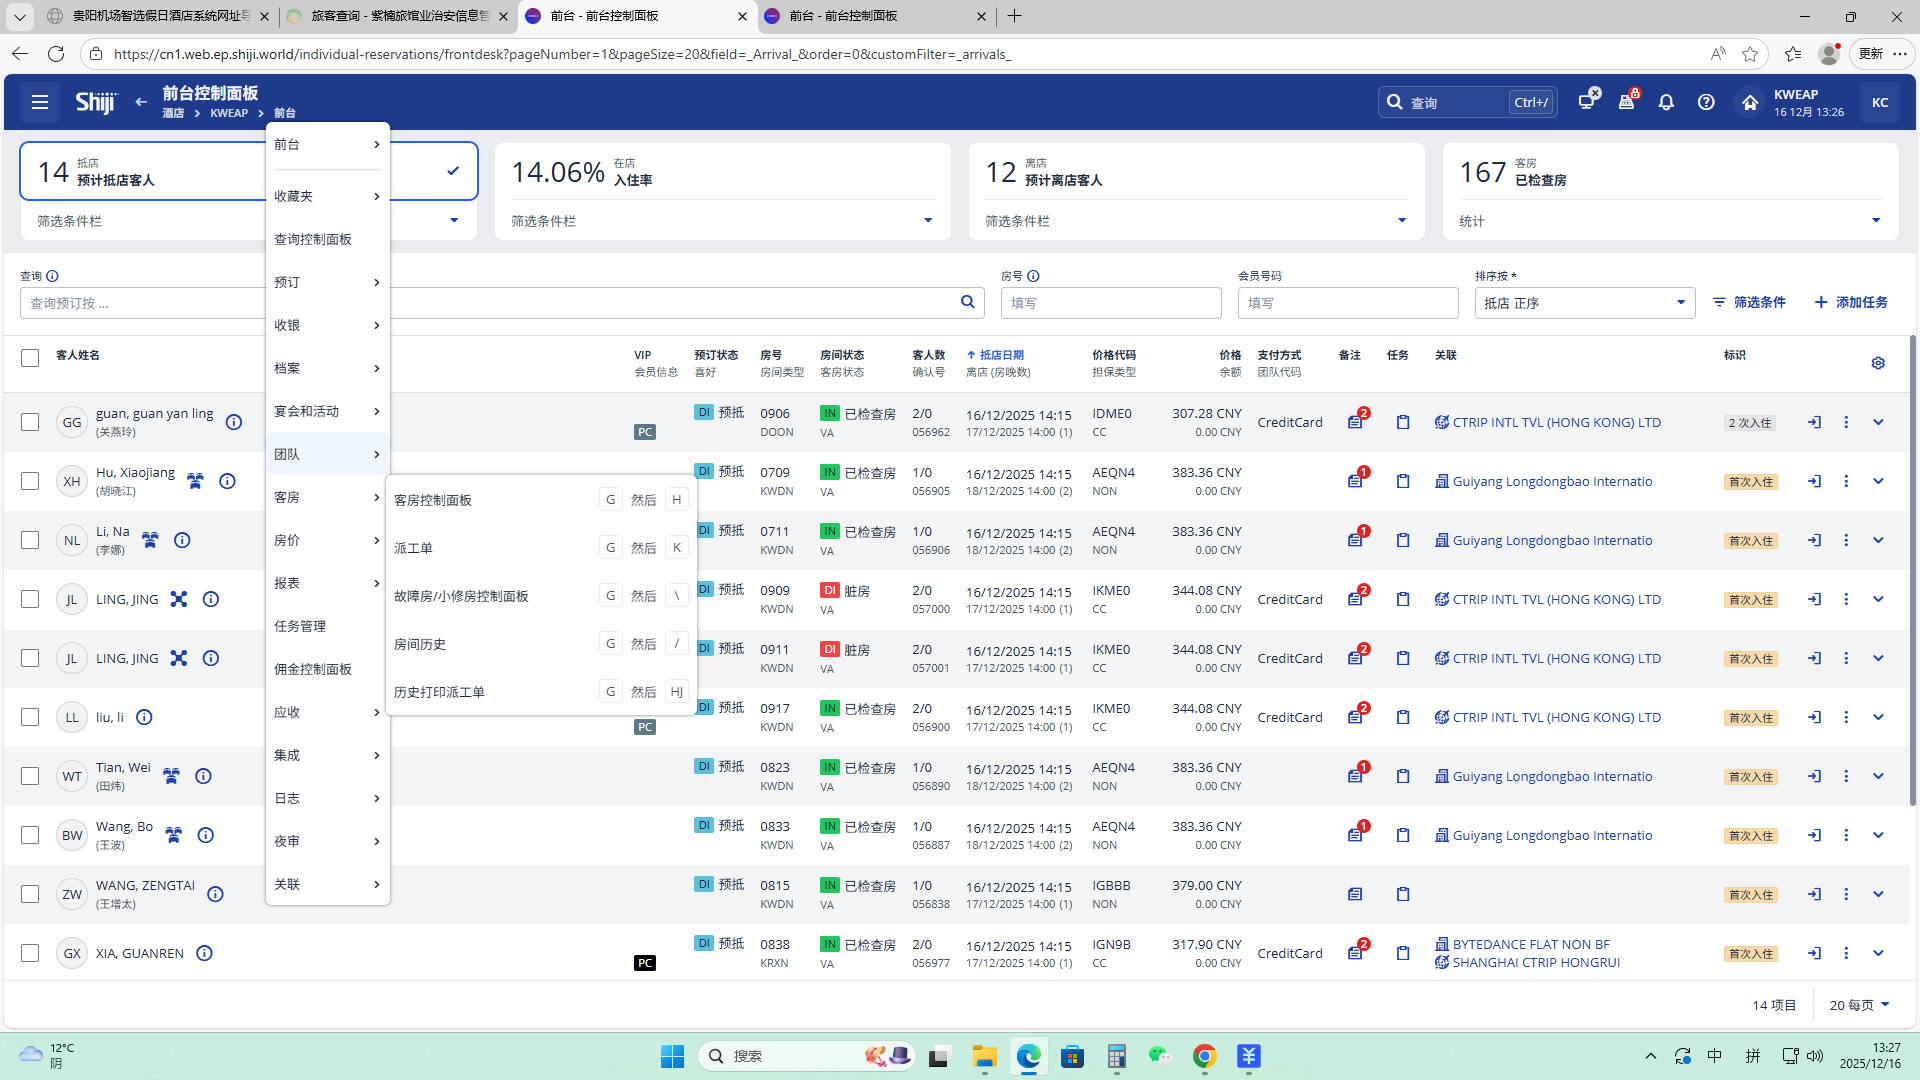1920x1080 pixels.
Task: Click the 添加任务 button
Action: click(x=1851, y=302)
